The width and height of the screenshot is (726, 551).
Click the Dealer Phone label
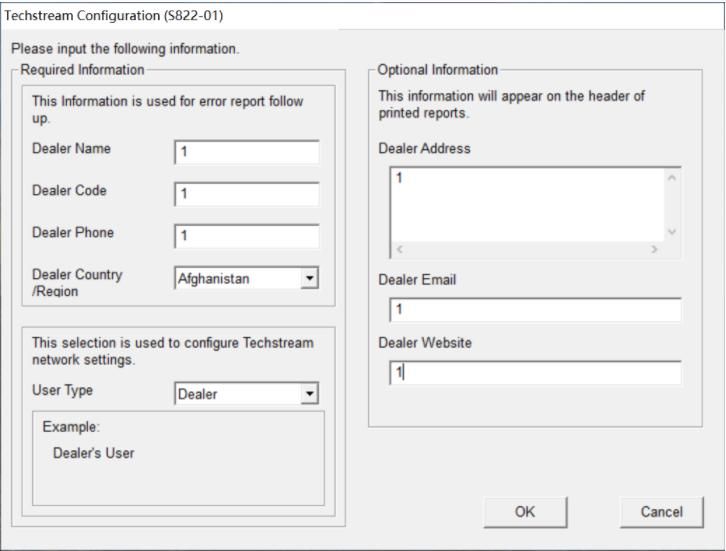[73, 233]
